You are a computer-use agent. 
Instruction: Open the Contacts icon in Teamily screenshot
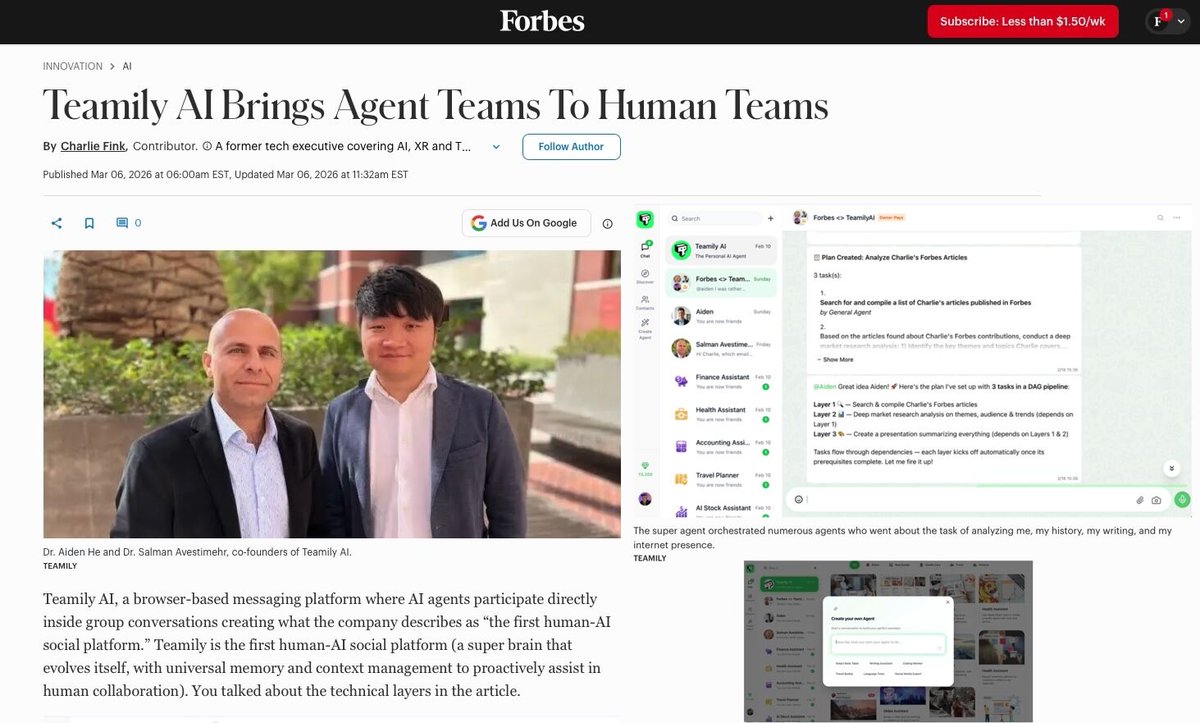tap(645, 301)
